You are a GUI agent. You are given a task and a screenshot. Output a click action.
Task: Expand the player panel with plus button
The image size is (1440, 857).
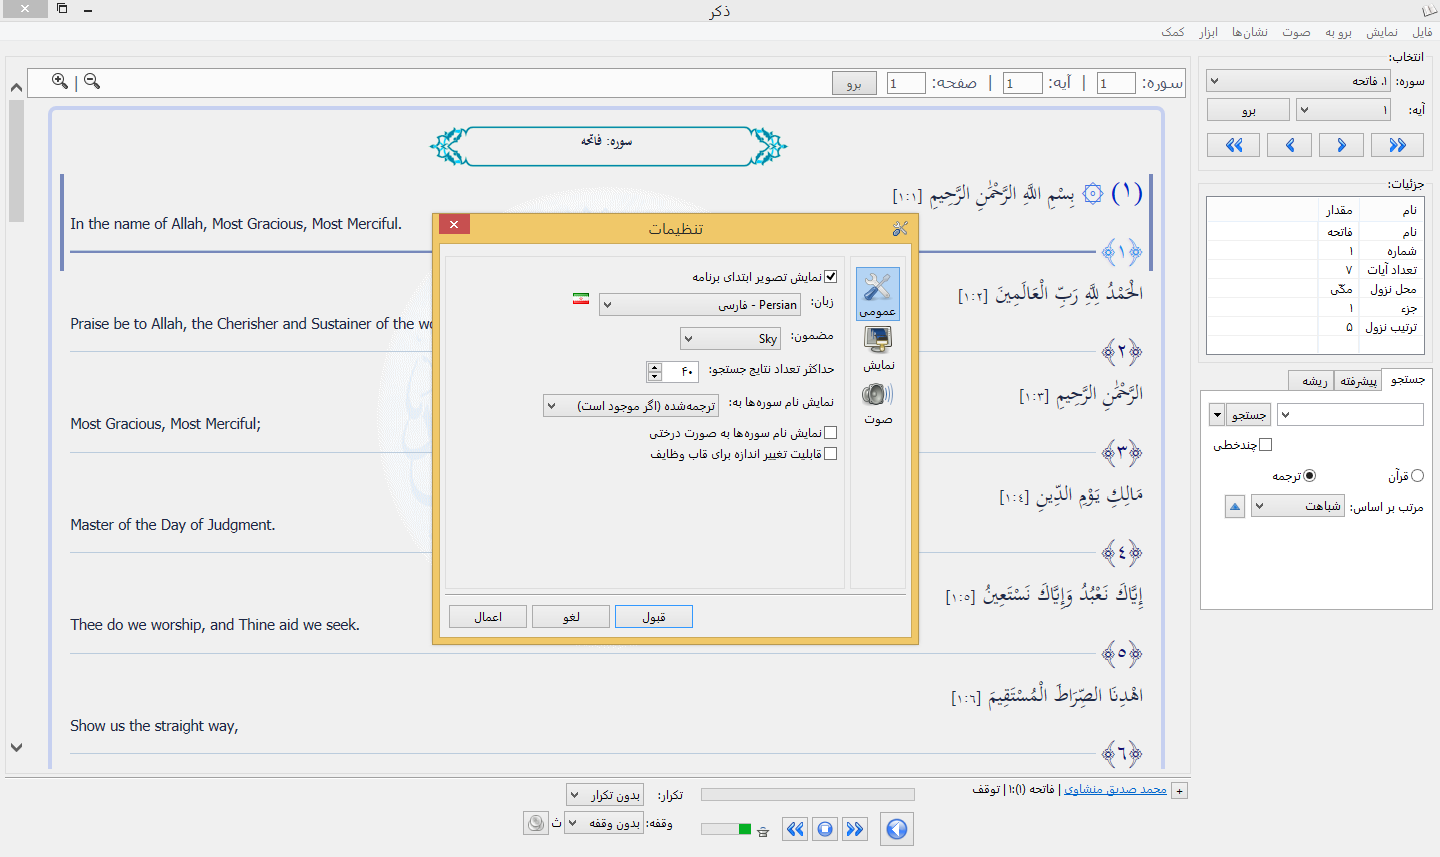[x=1180, y=791]
